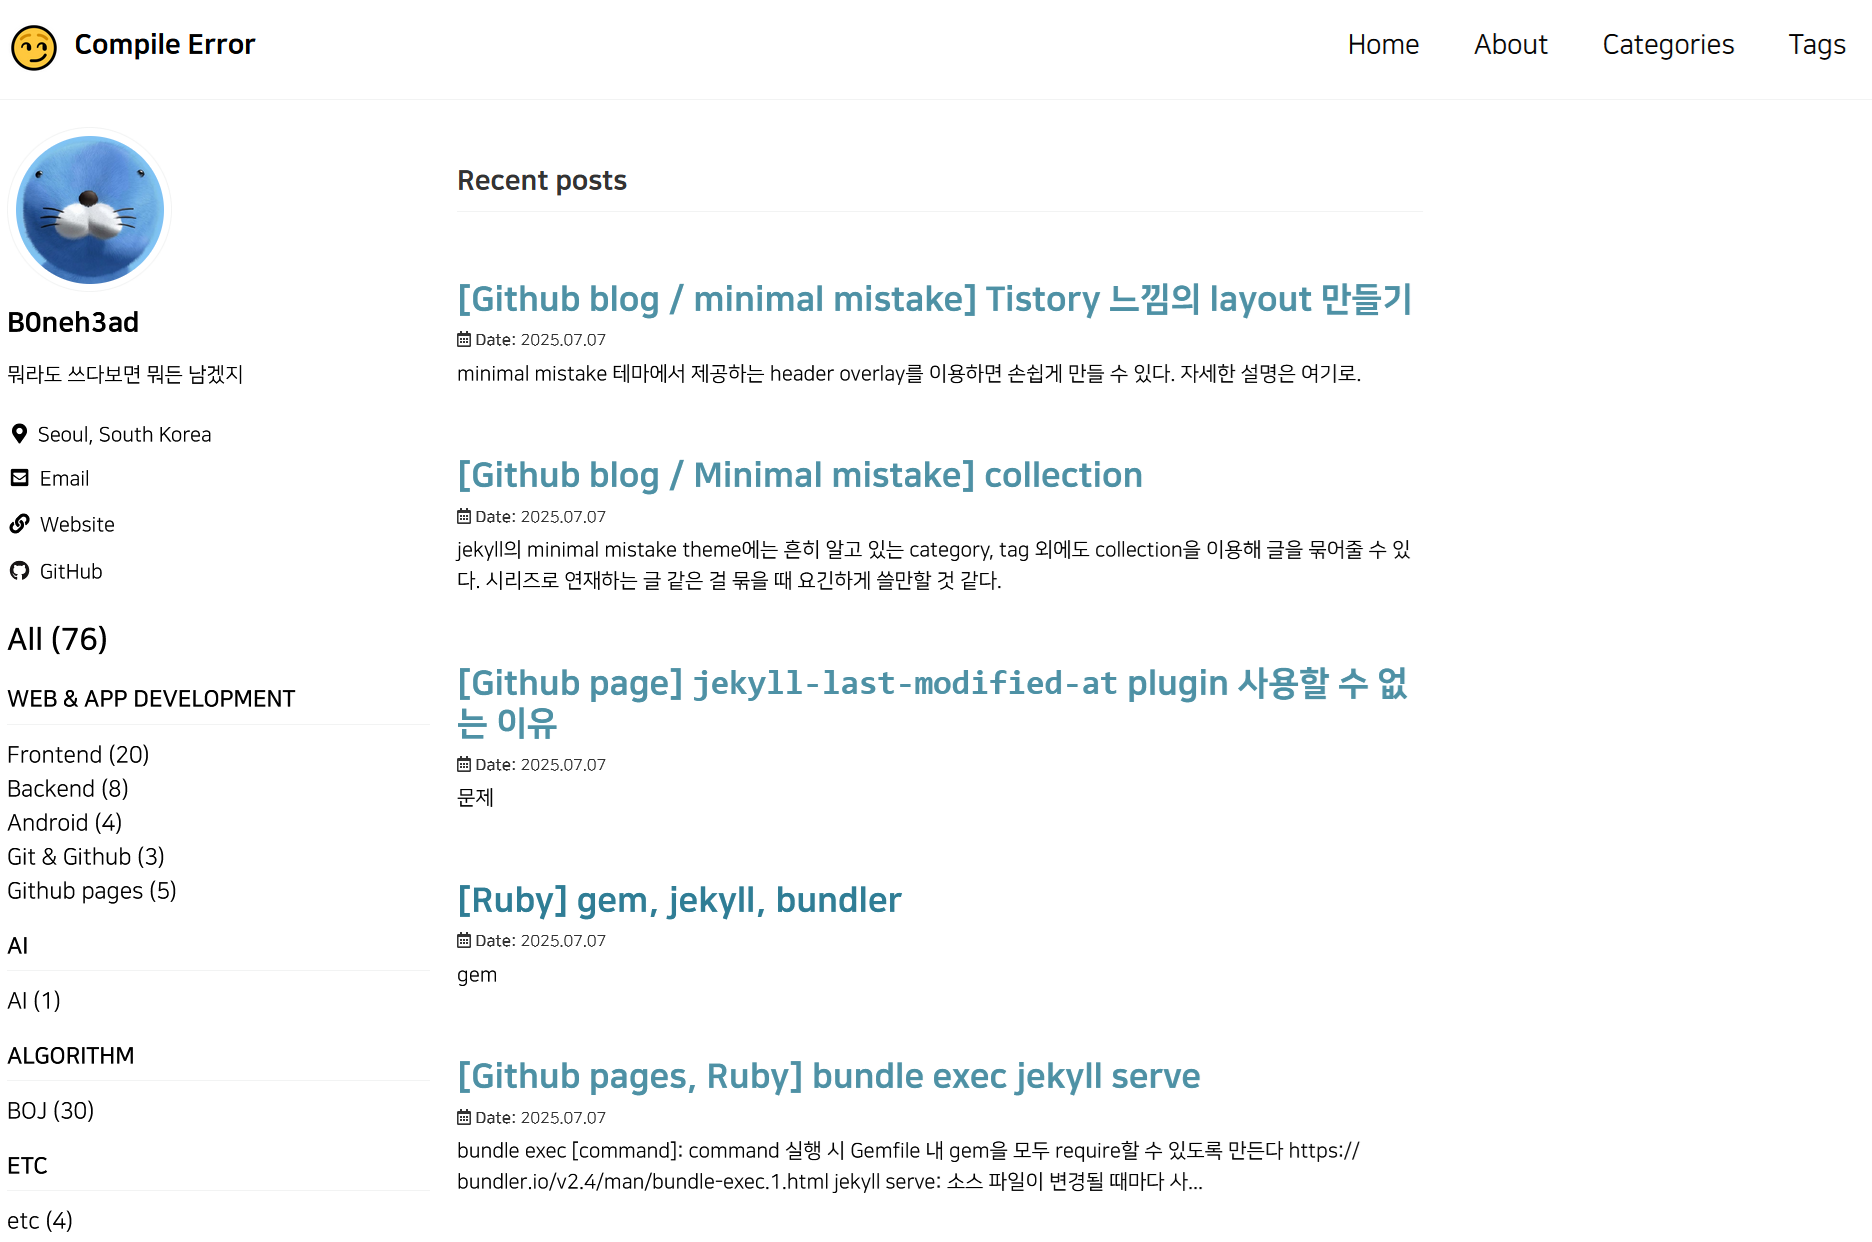1872x1242 pixels.
Task: Select the Frontend (20) category
Action: (x=78, y=754)
